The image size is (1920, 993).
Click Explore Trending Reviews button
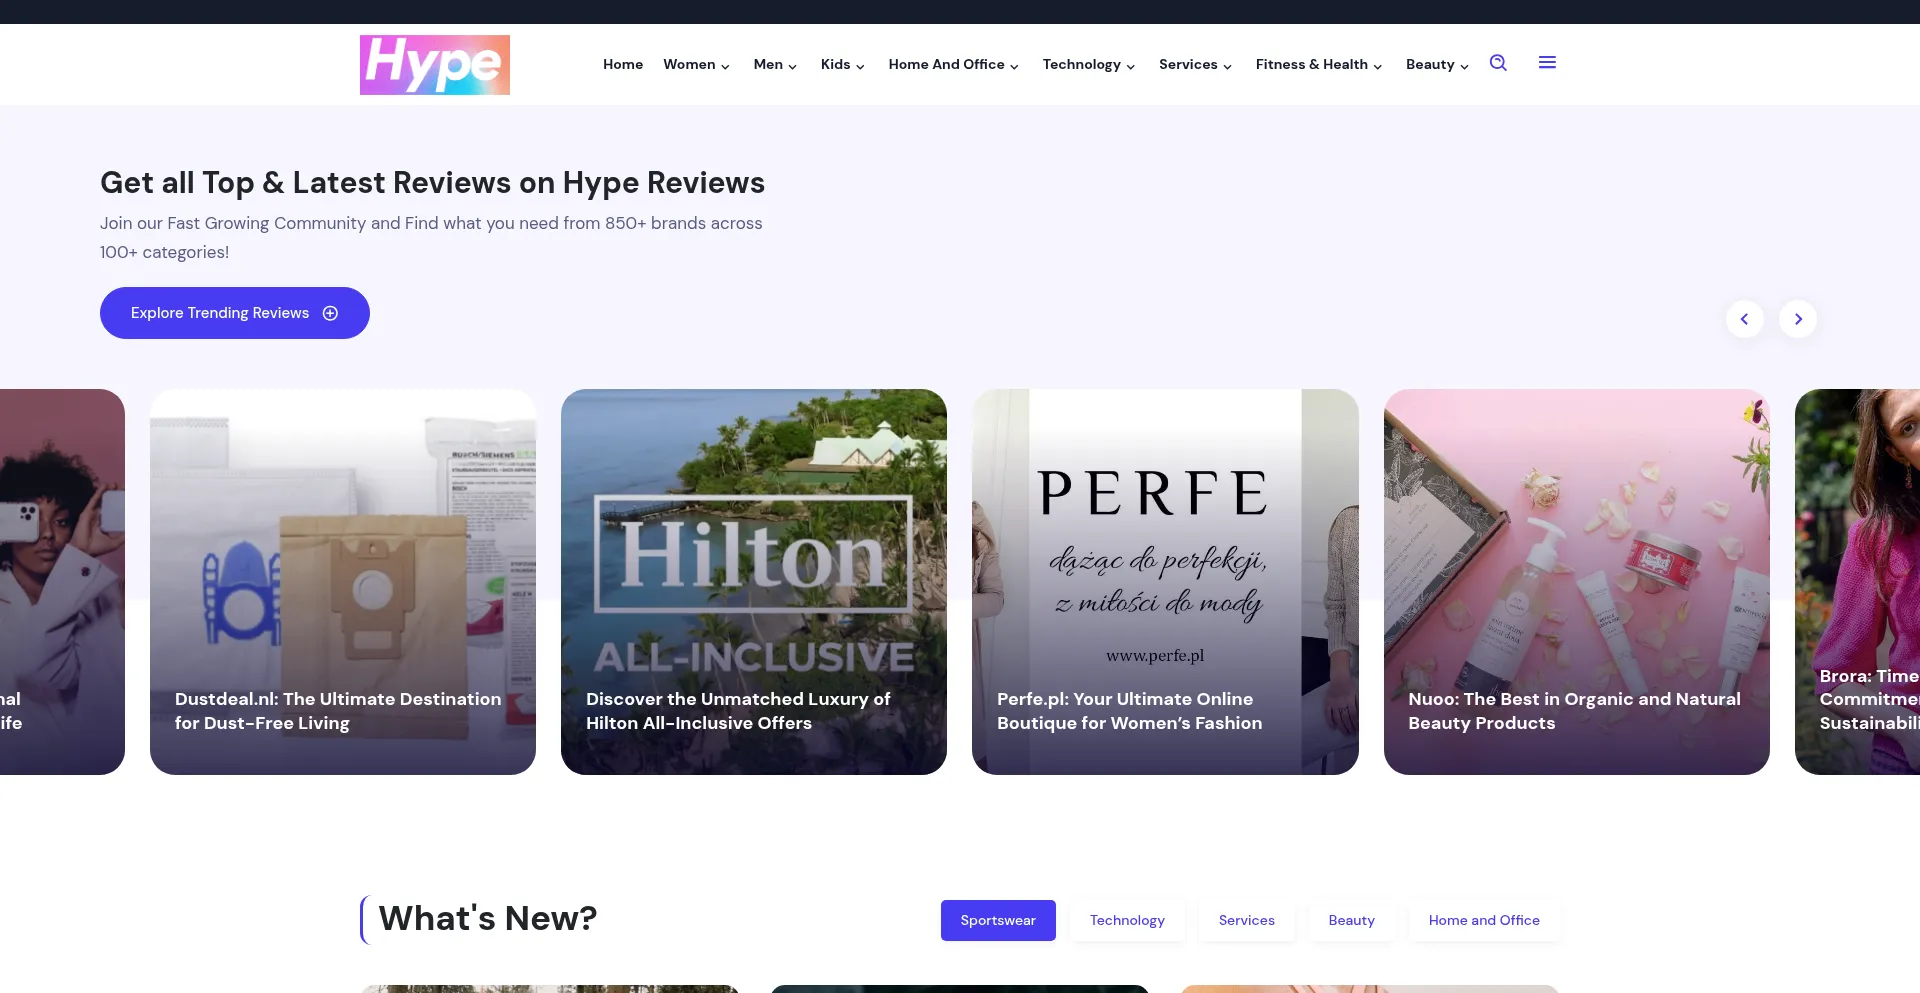235,313
